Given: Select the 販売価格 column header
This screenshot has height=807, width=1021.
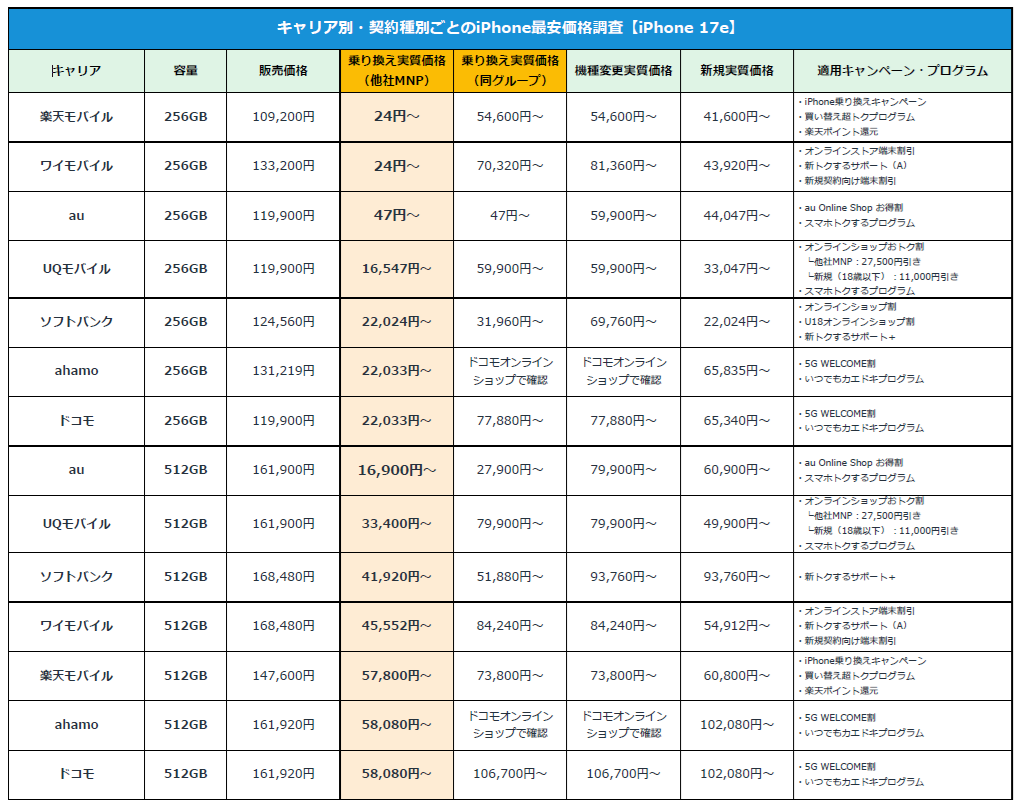Looking at the screenshot, I should pyautogui.click(x=283, y=71).
